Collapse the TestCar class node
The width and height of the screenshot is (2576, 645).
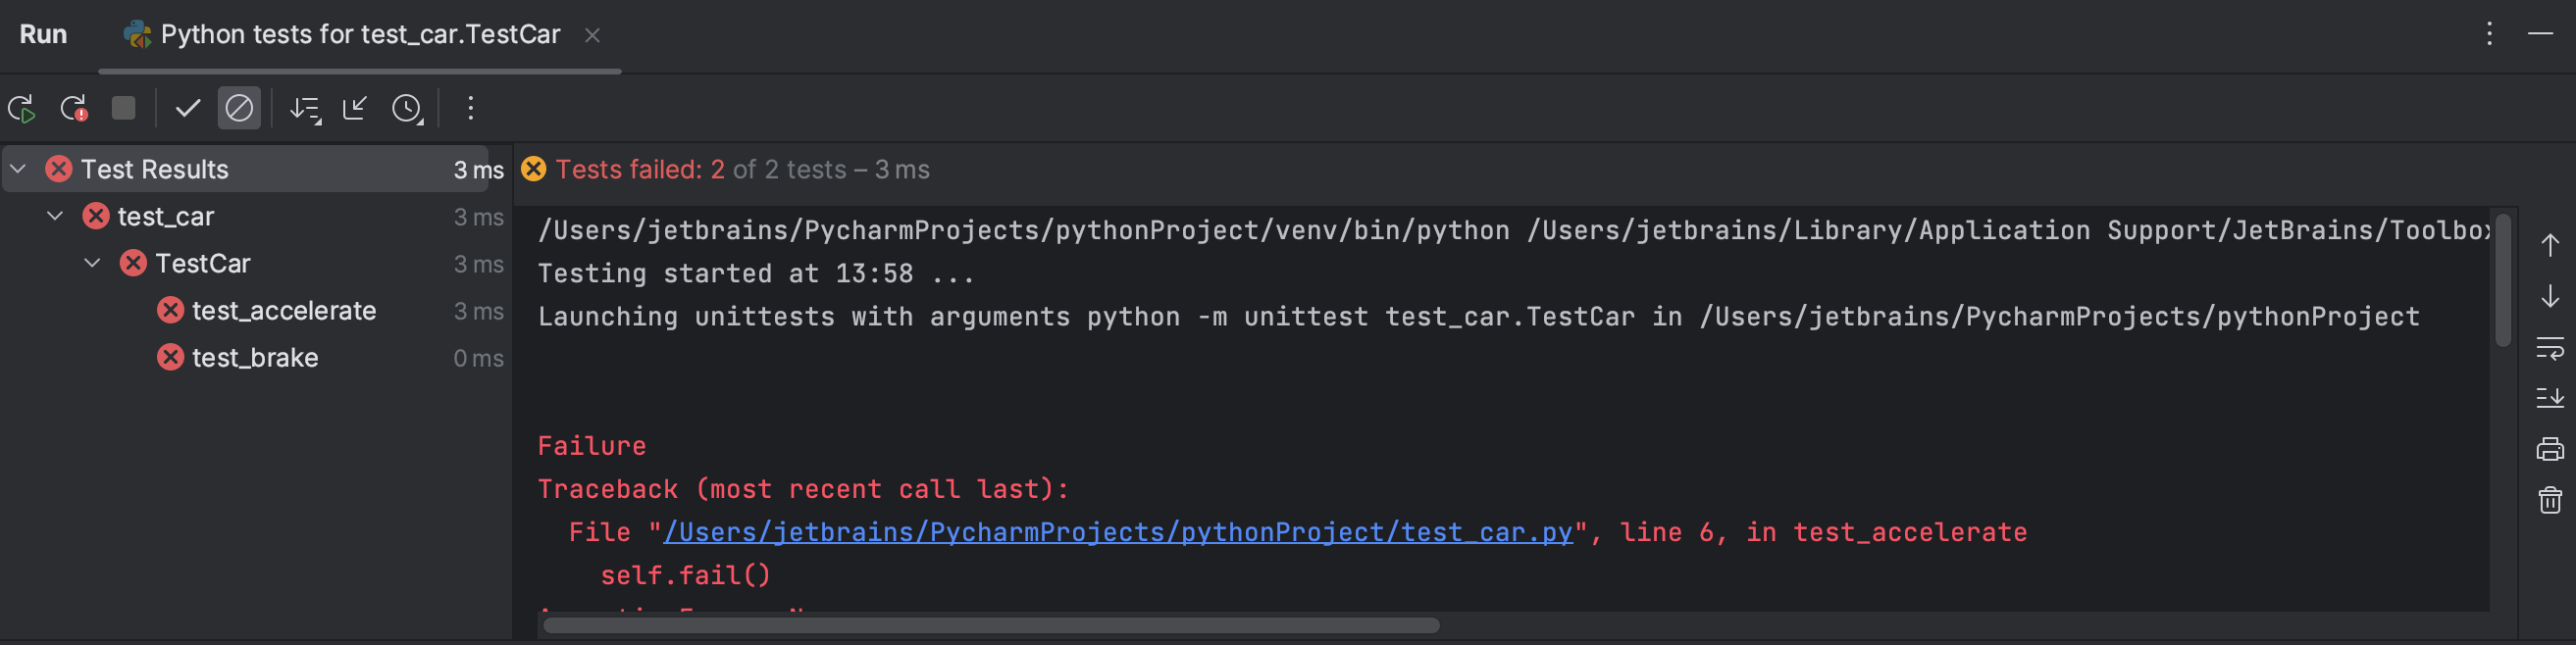coord(93,263)
